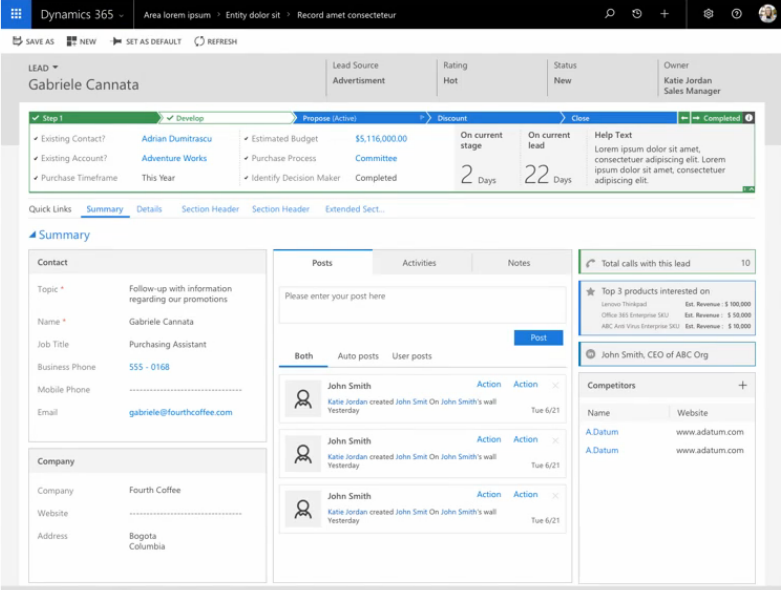This screenshot has width=781, height=590.
Task: Switch to the Activities tab
Action: [419, 263]
